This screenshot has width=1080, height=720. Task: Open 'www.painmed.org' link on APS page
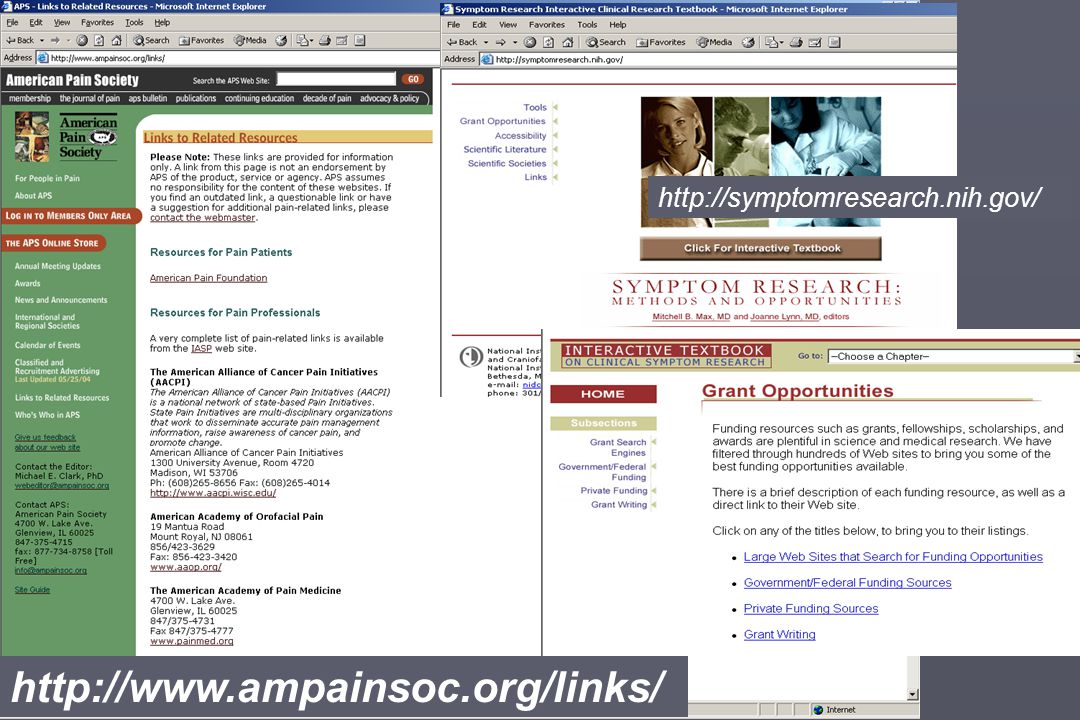(x=191, y=641)
